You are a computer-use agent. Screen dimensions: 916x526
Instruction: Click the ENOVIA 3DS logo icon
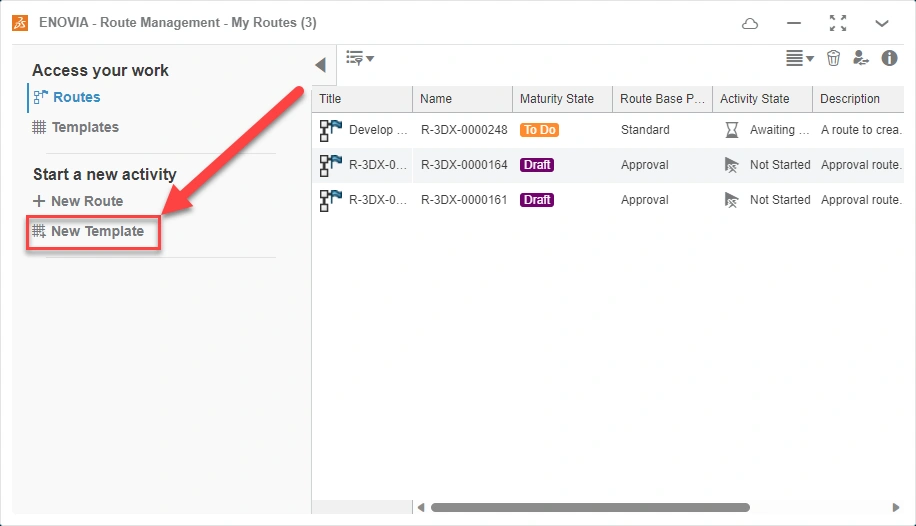20,23
